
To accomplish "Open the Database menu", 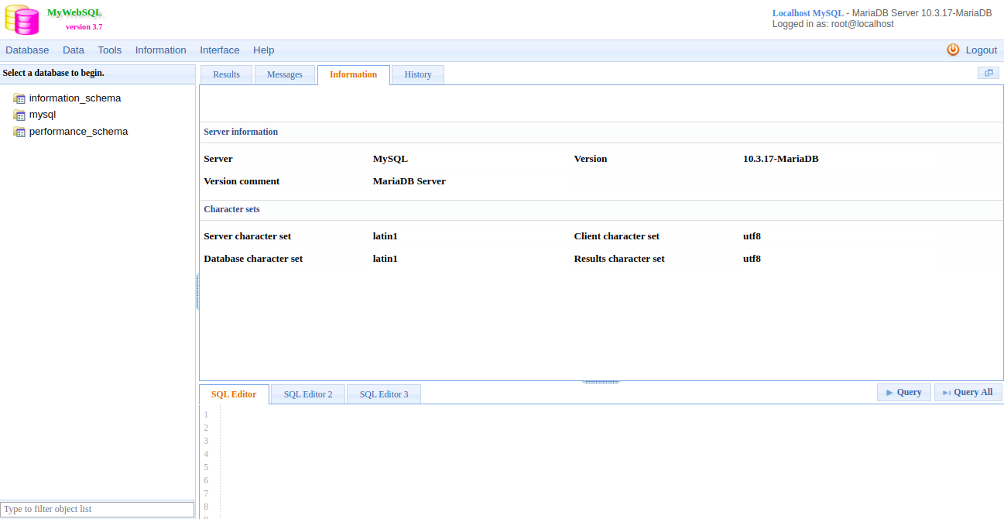I will click(27, 50).
